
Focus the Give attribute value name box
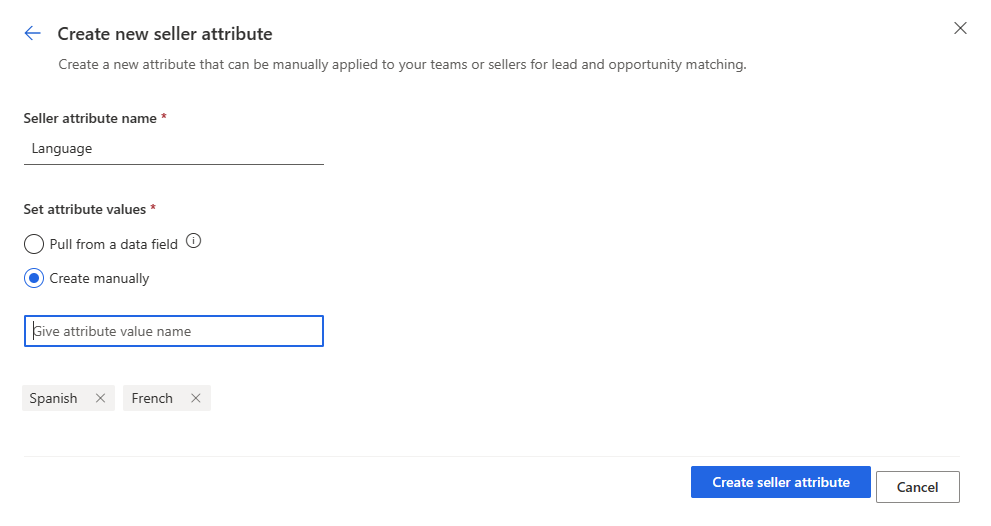173,331
